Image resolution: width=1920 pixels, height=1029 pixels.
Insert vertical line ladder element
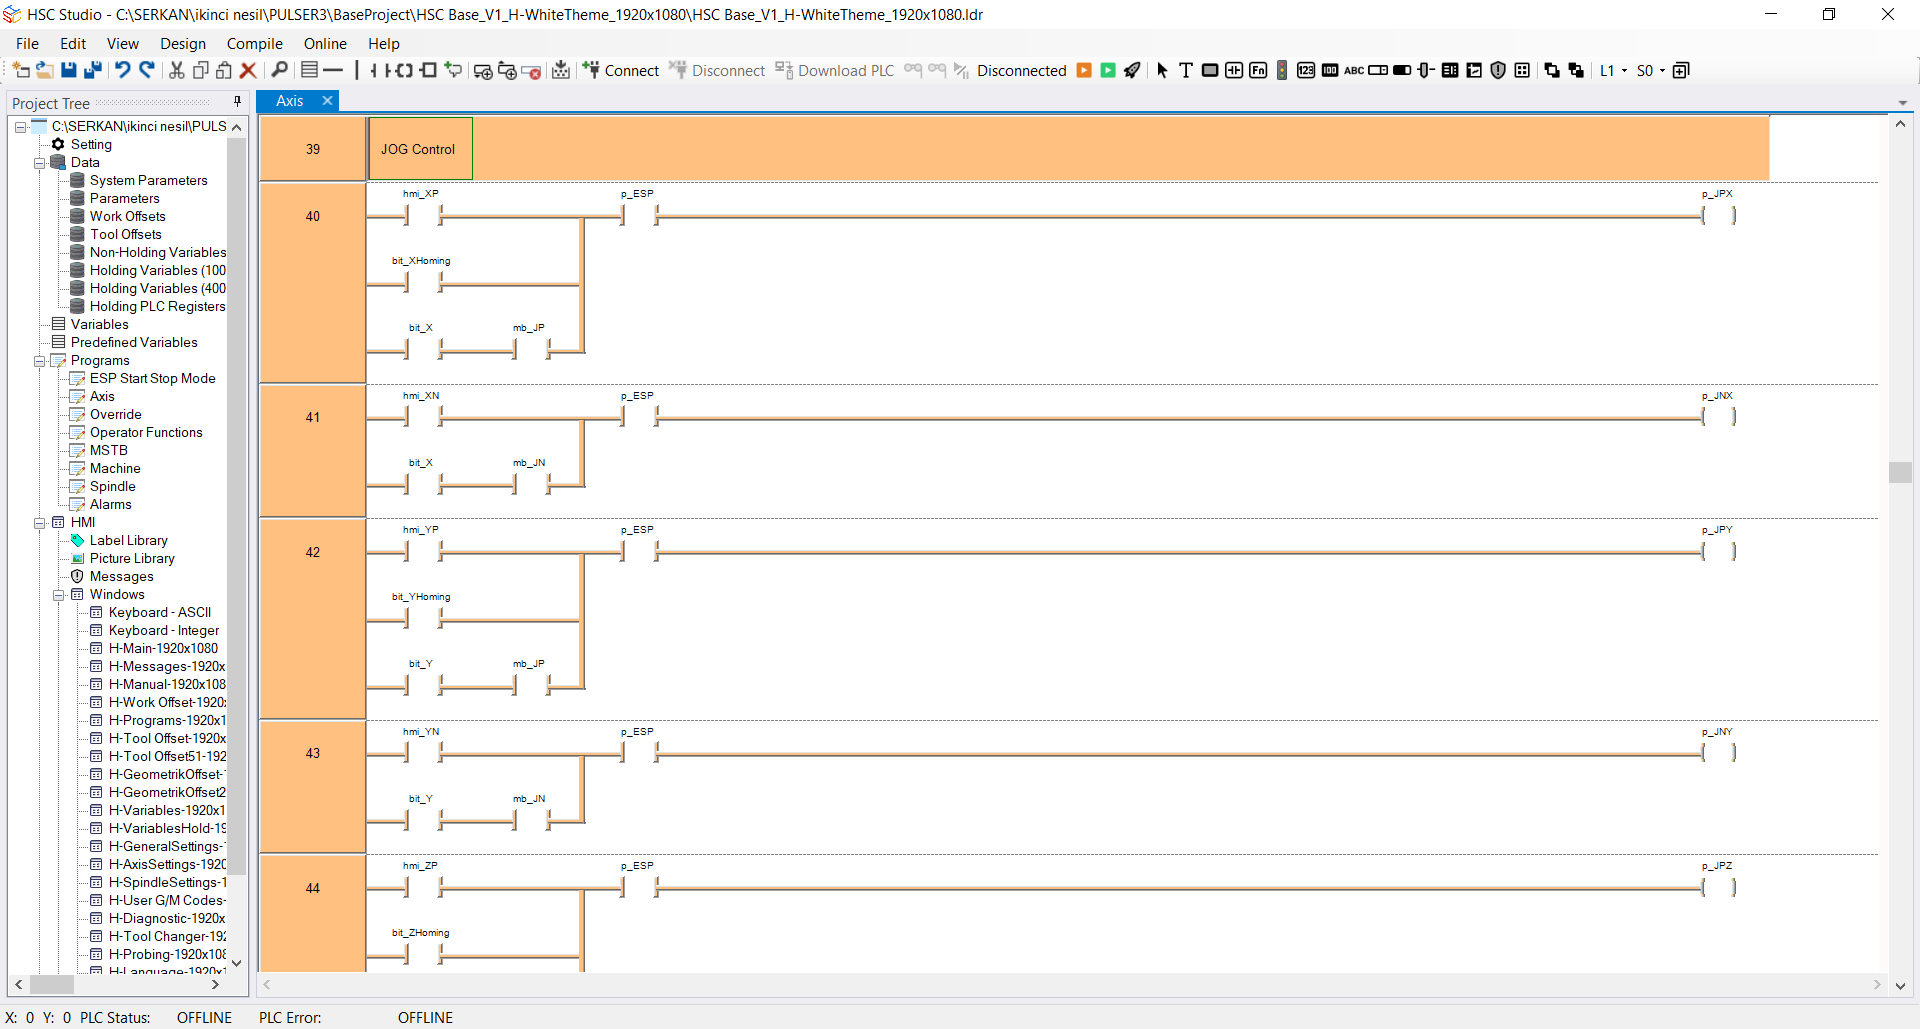coord(356,70)
